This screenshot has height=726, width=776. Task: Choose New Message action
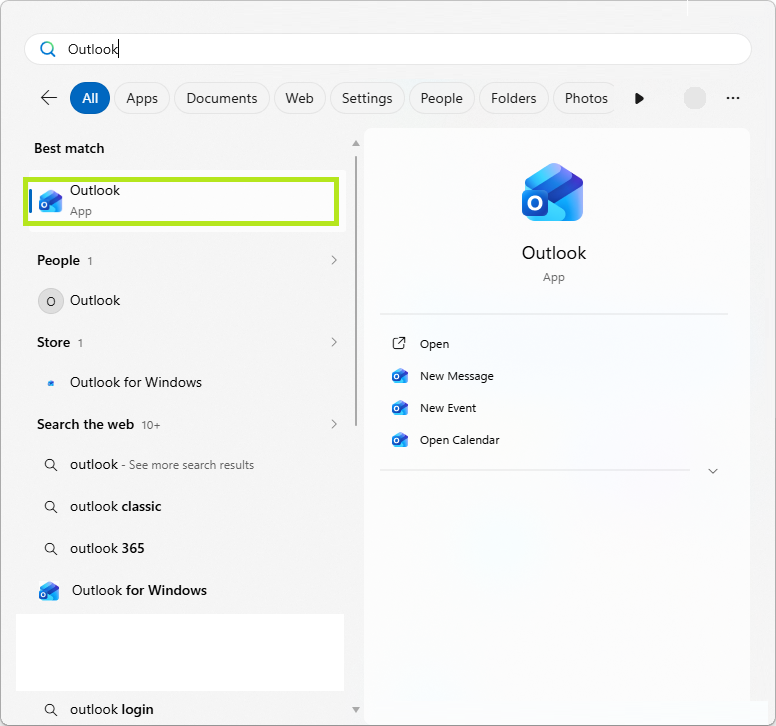pos(456,376)
